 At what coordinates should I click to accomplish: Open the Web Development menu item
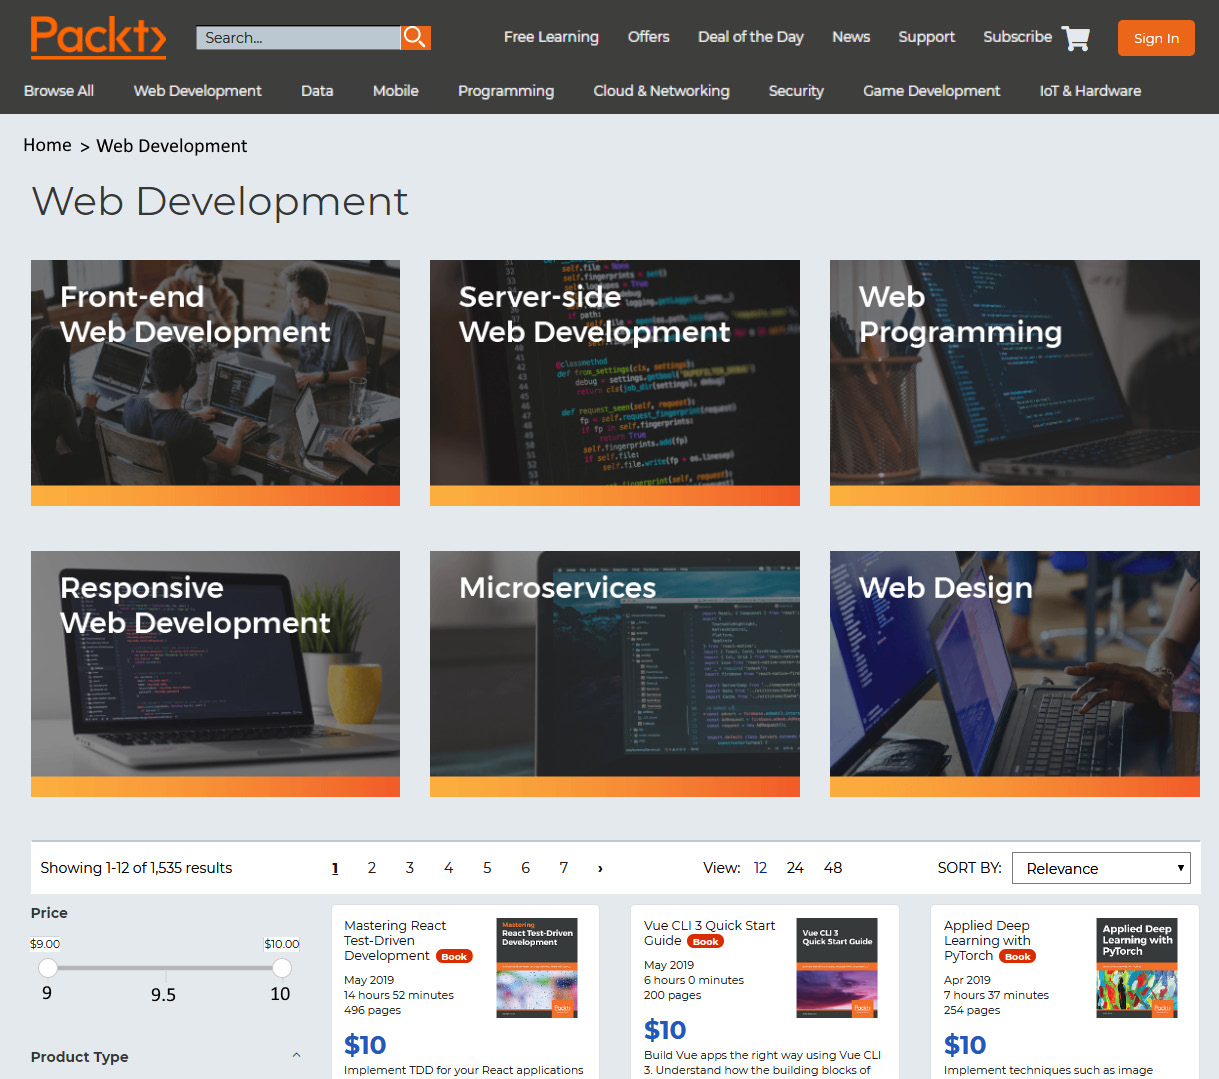tap(197, 91)
